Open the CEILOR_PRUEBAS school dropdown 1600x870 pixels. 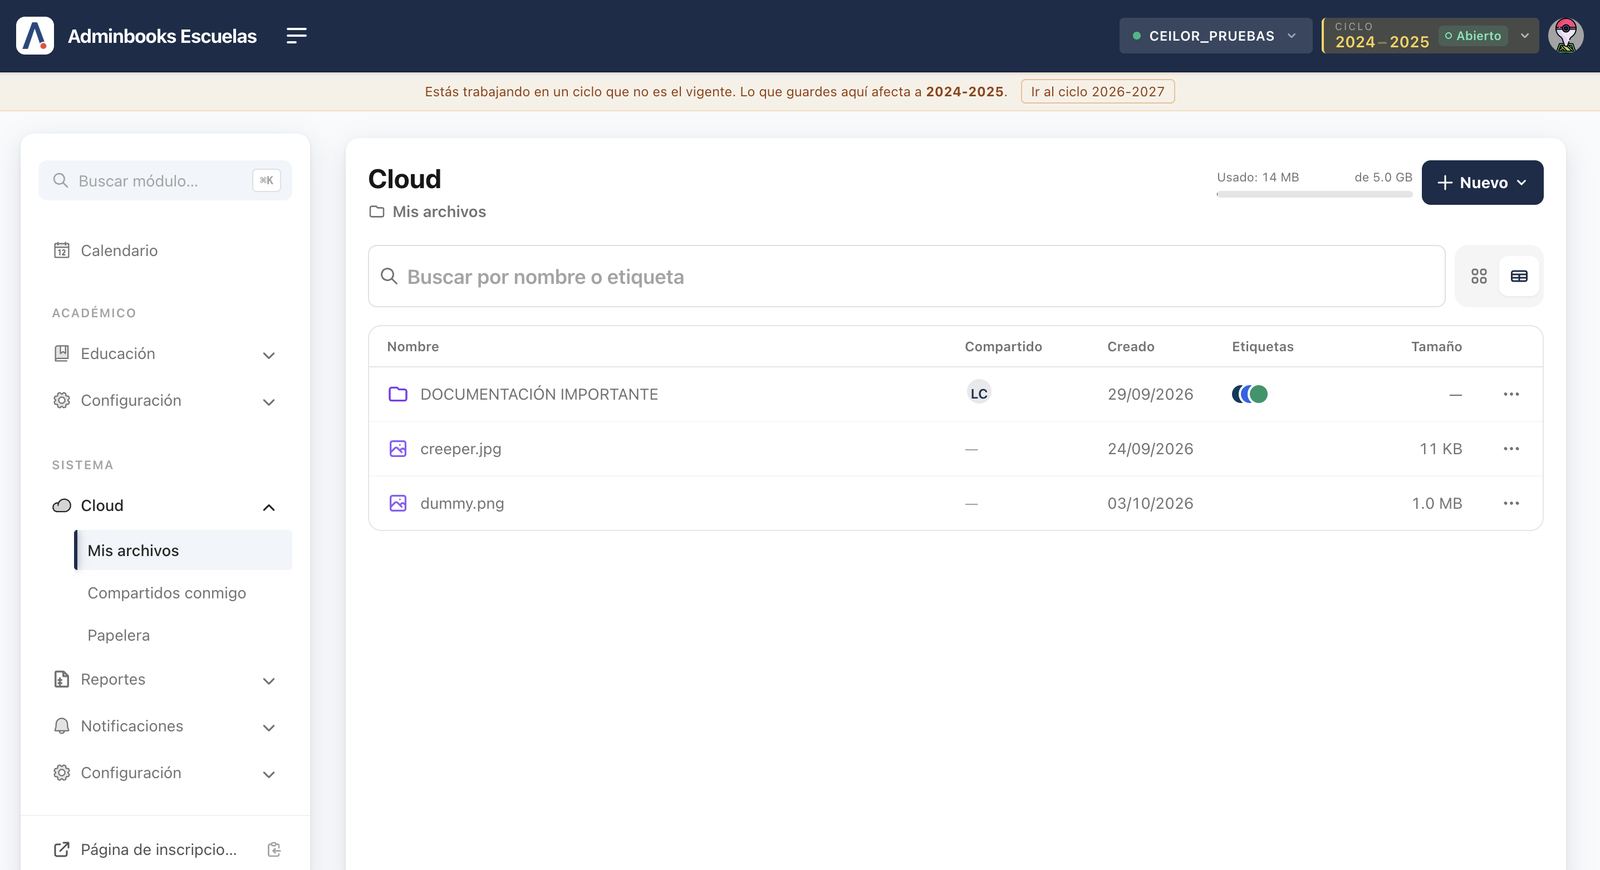(x=1215, y=36)
